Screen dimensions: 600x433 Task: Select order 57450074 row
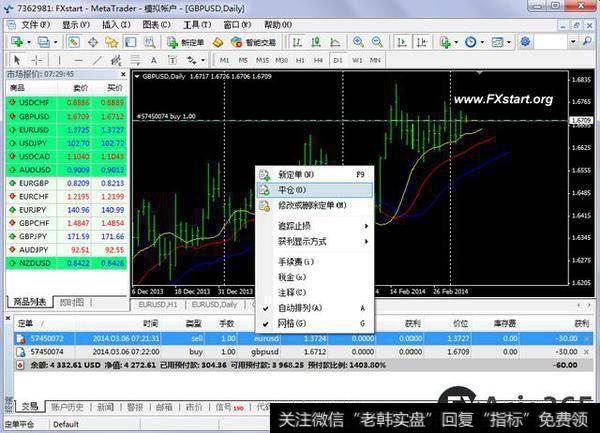click(303, 352)
